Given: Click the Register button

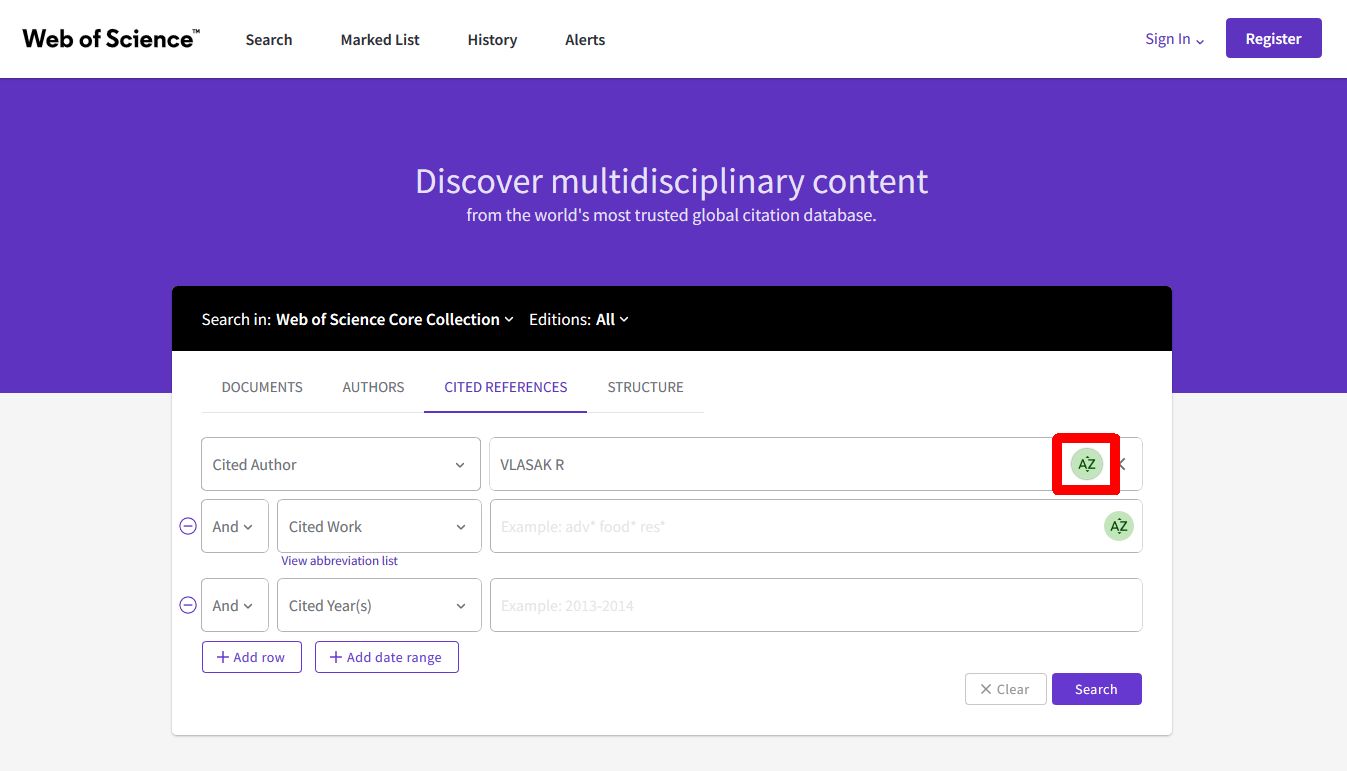Looking at the screenshot, I should (x=1273, y=38).
